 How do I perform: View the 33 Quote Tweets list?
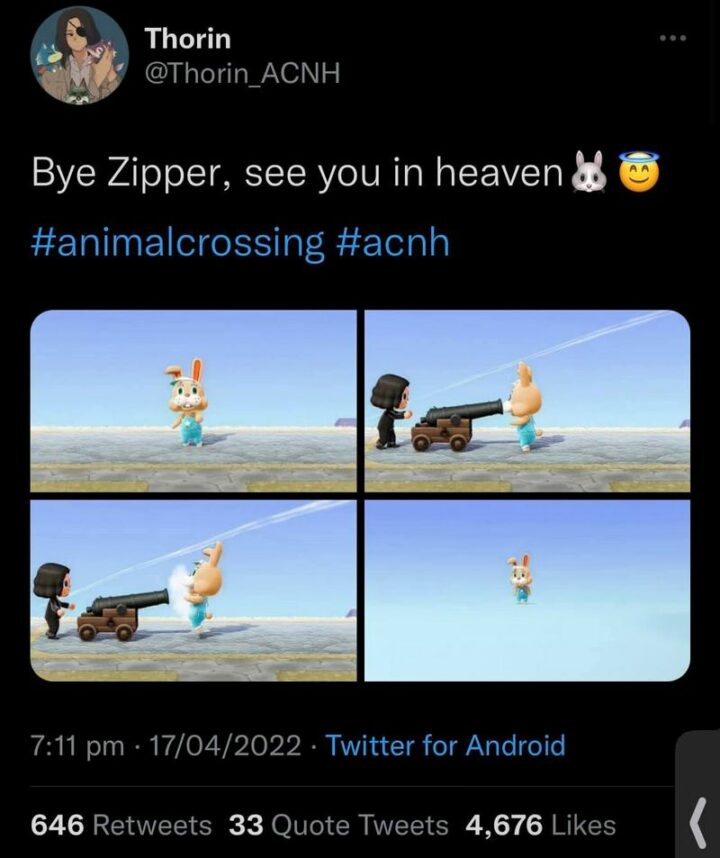pos(338,825)
